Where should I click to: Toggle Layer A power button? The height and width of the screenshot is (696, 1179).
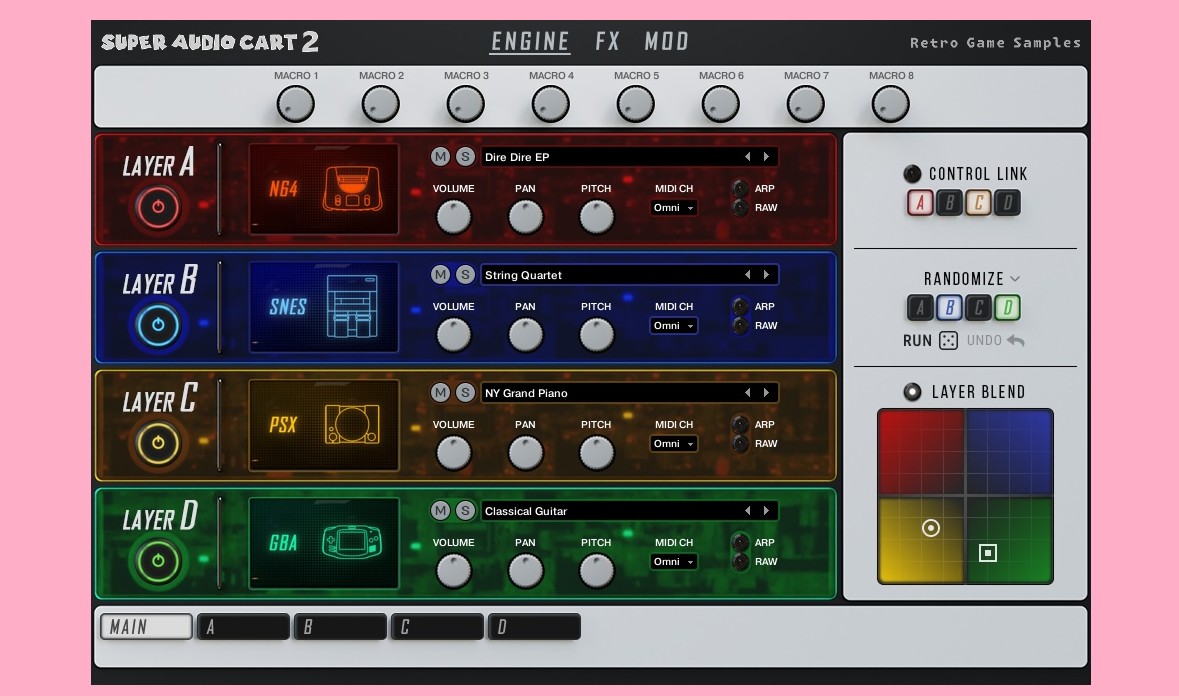tap(158, 208)
